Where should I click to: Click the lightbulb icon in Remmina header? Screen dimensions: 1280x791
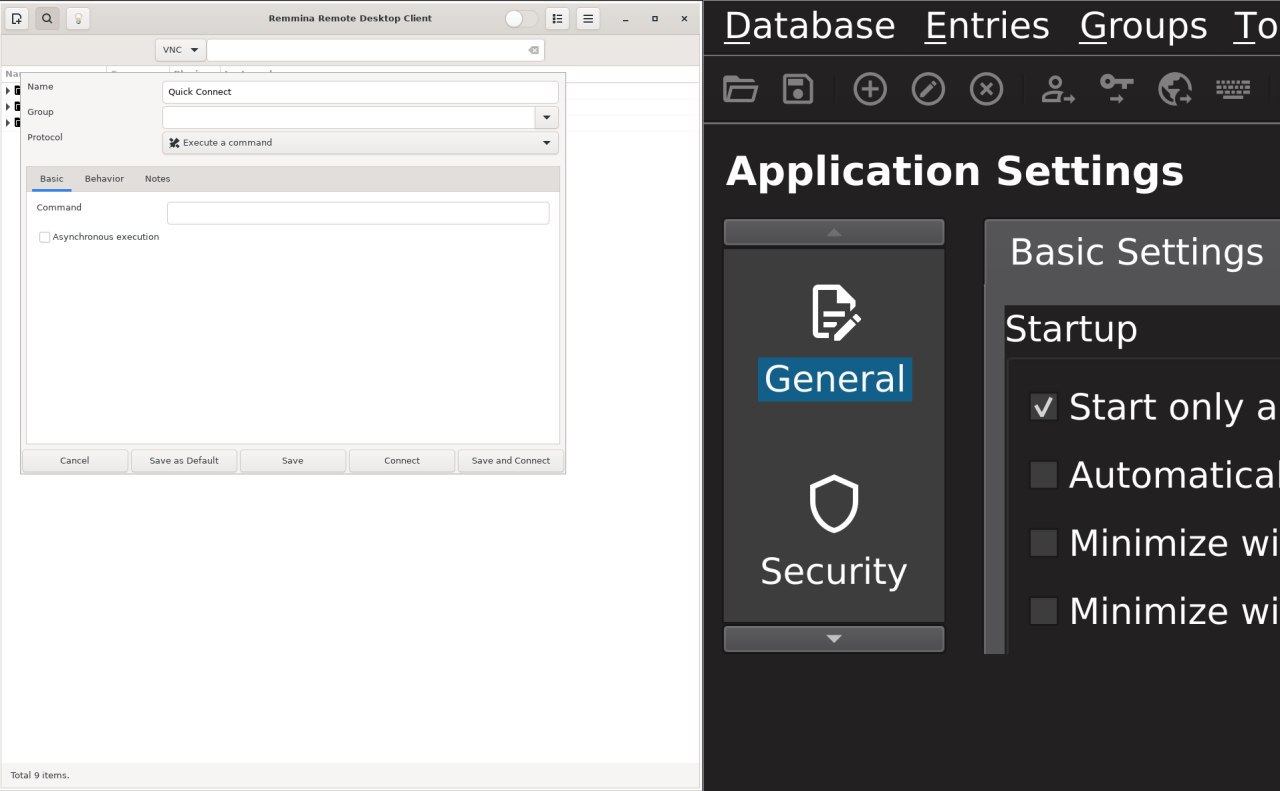tap(78, 18)
